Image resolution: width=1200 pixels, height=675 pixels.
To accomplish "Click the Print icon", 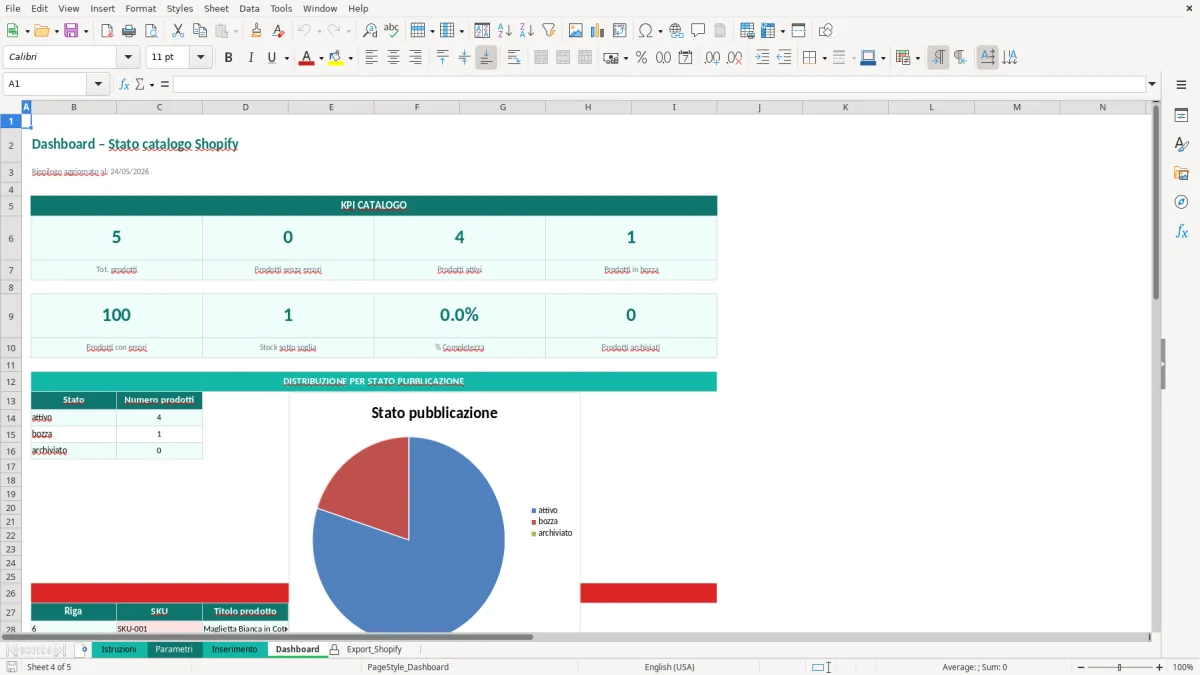I will (129, 31).
